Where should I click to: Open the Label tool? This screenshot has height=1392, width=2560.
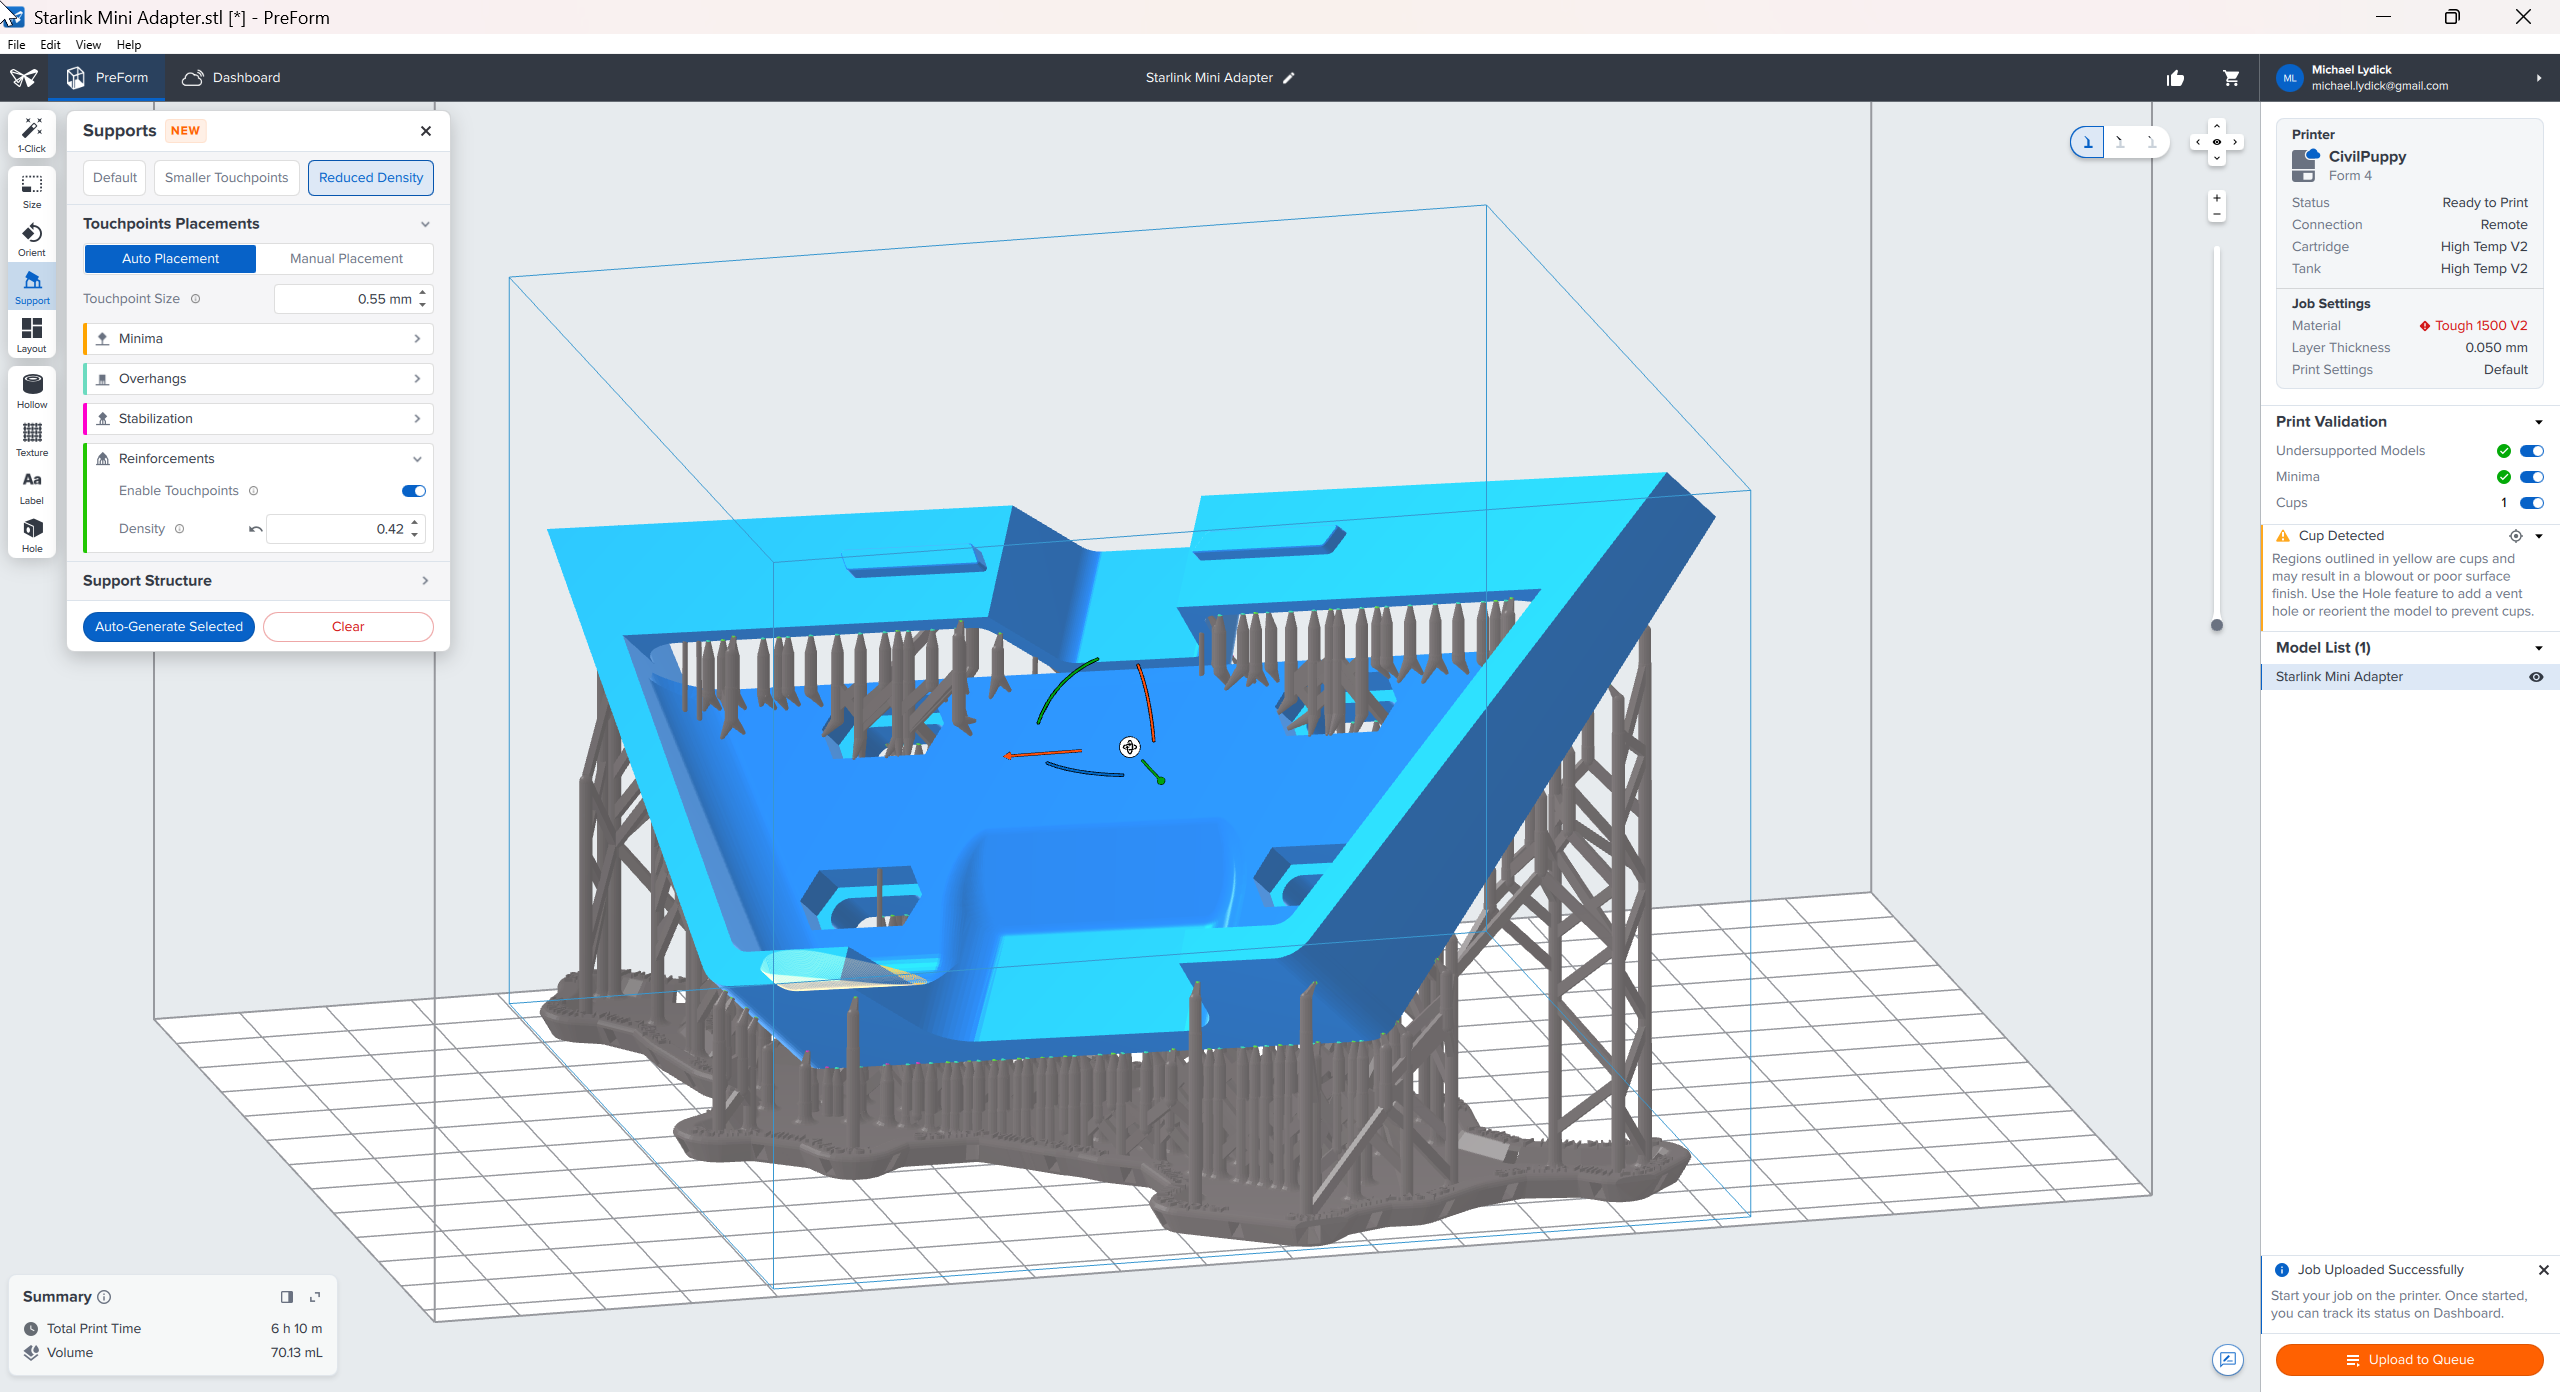[x=32, y=486]
